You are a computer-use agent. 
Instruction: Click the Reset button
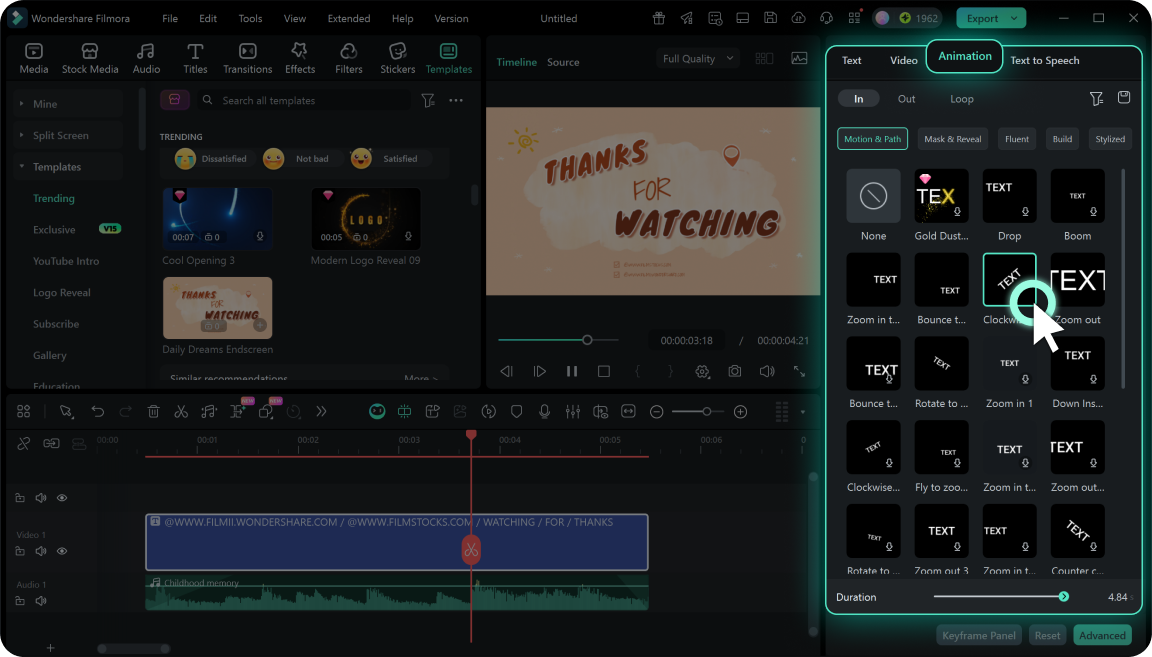point(1047,635)
